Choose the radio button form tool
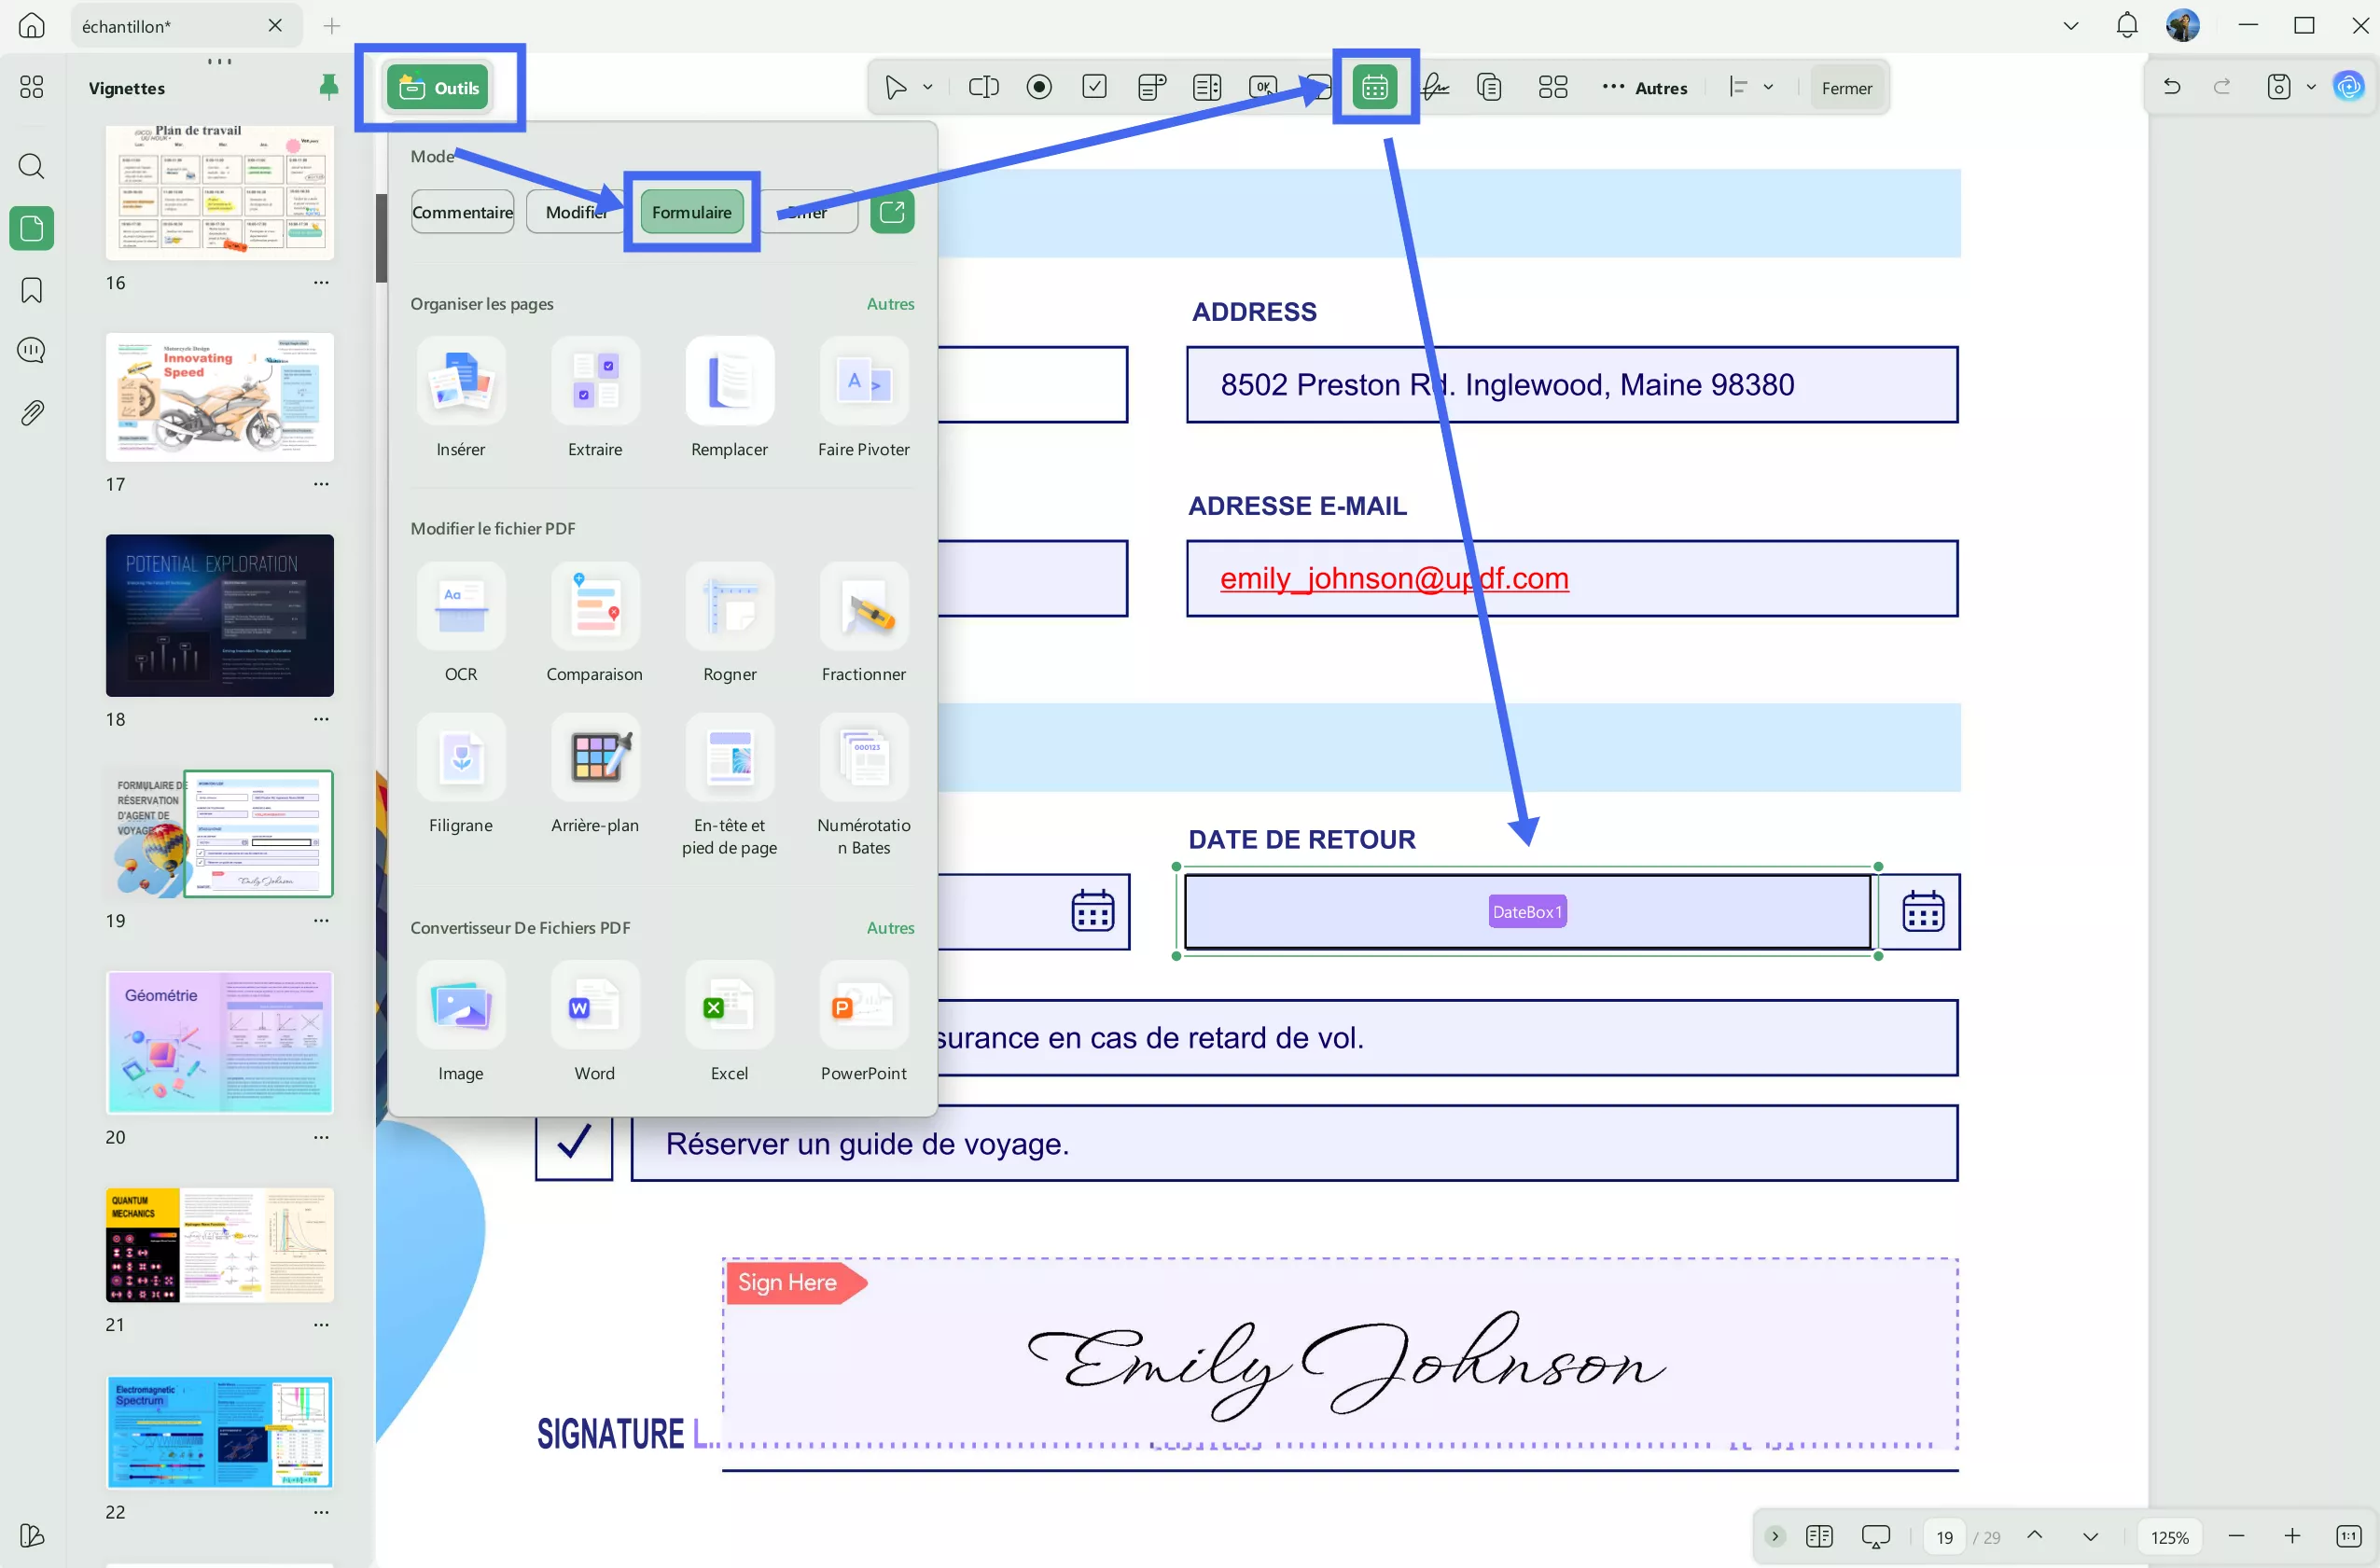The height and width of the screenshot is (1568, 2380). [1039, 87]
